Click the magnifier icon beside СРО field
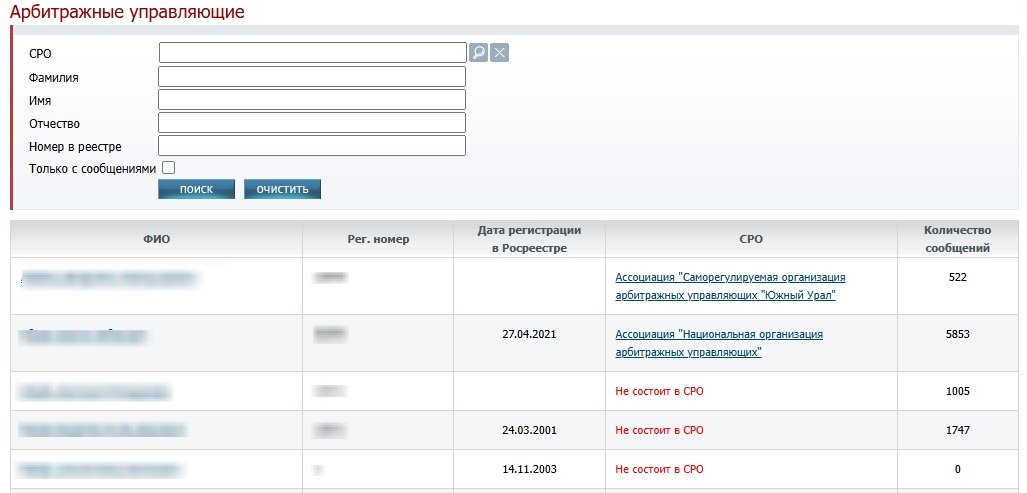The width and height of the screenshot is (1027, 493). click(x=479, y=53)
